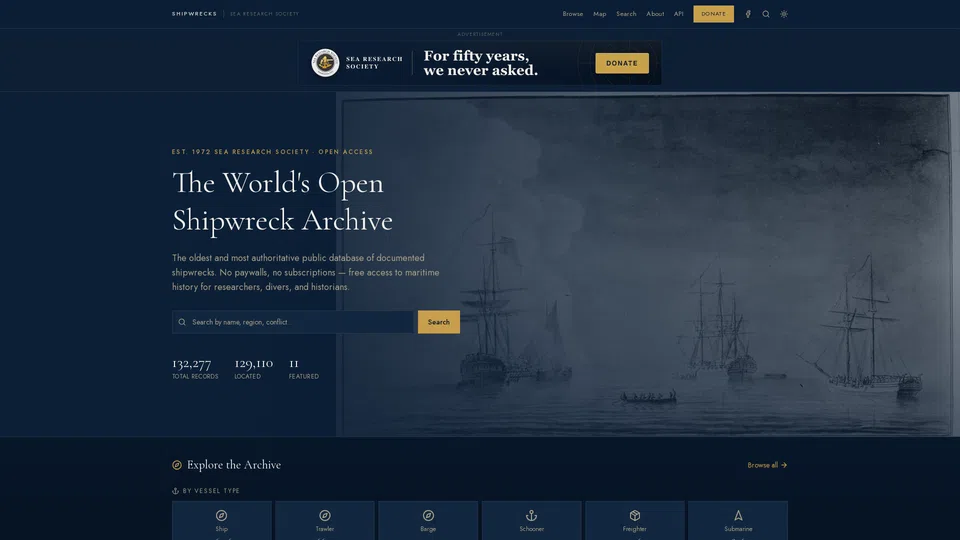Toggle the light/dark theme sun icon
Screen dimensions: 960x540
[784, 14]
